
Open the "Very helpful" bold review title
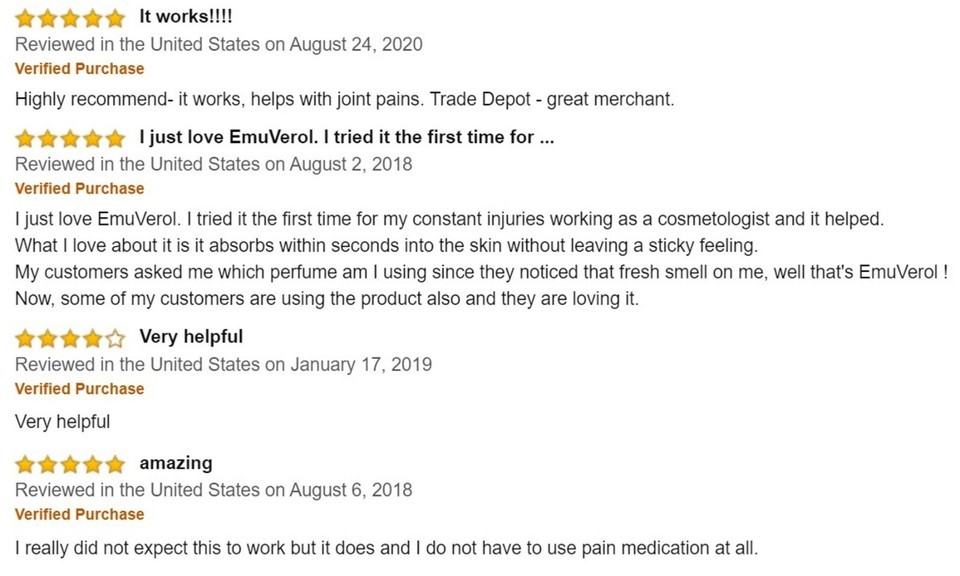point(191,337)
